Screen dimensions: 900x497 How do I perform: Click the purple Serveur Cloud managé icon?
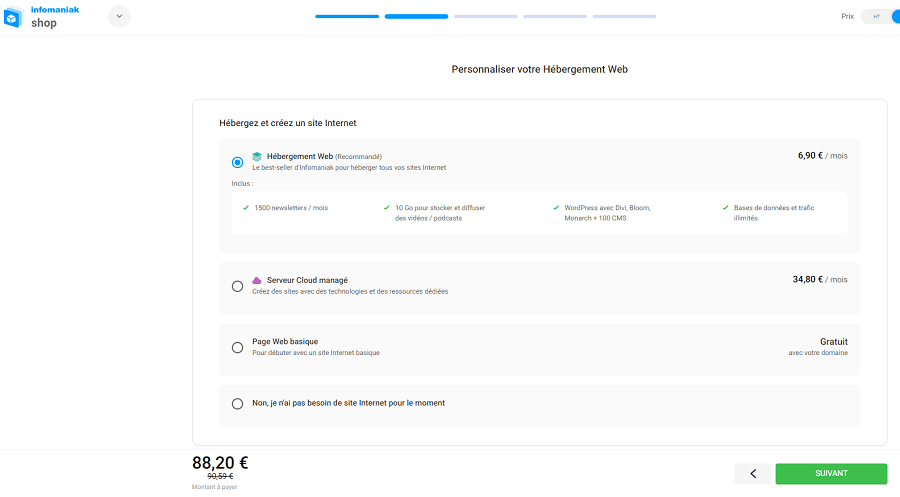[x=257, y=280]
